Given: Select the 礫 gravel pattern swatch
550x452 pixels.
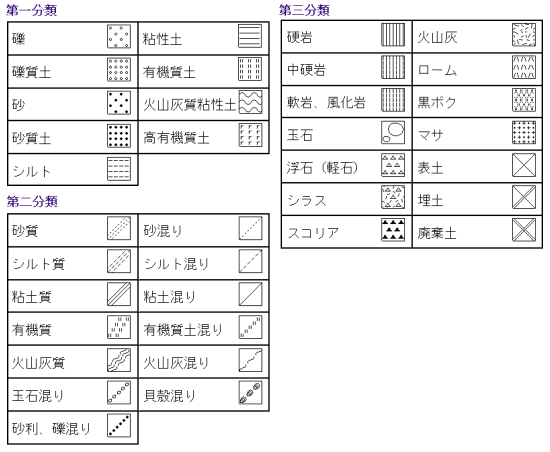Looking at the screenshot, I should click(x=119, y=36).
